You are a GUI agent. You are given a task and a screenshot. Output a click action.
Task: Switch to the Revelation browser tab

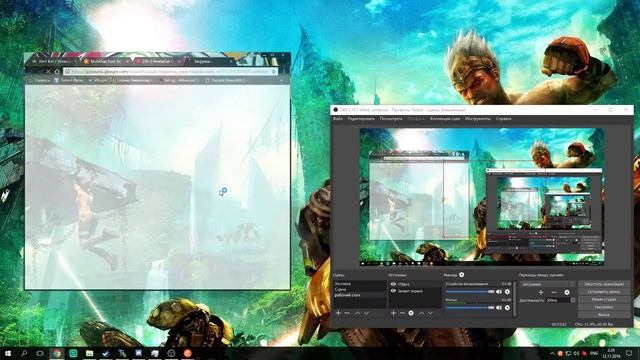click(157, 61)
